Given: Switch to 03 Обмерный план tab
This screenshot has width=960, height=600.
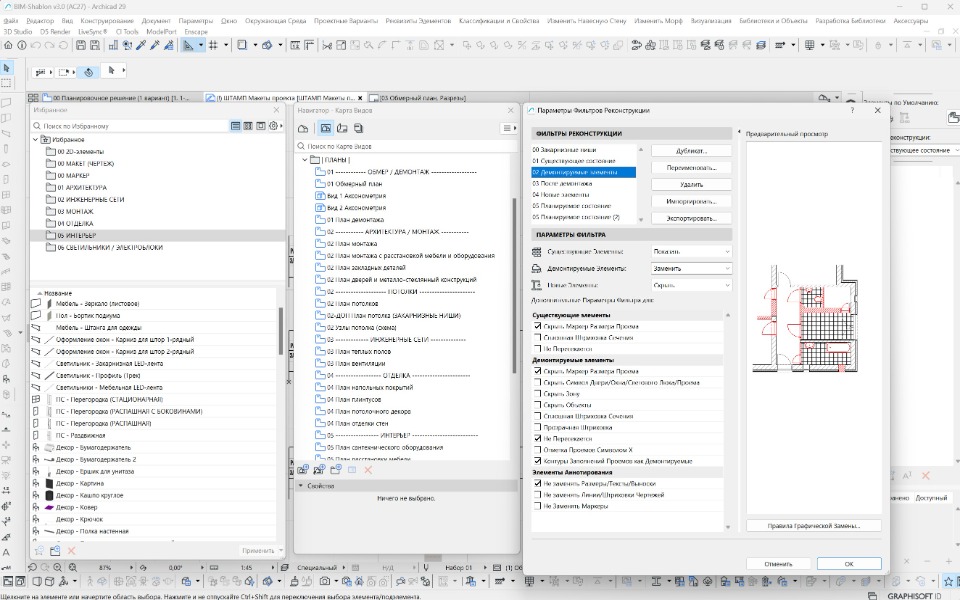Looking at the screenshot, I should (422, 98).
